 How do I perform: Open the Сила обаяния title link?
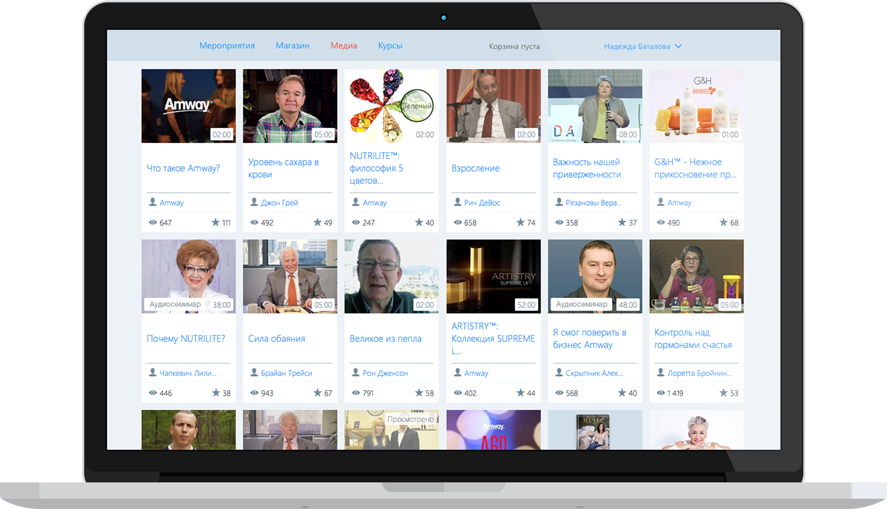pos(277,339)
